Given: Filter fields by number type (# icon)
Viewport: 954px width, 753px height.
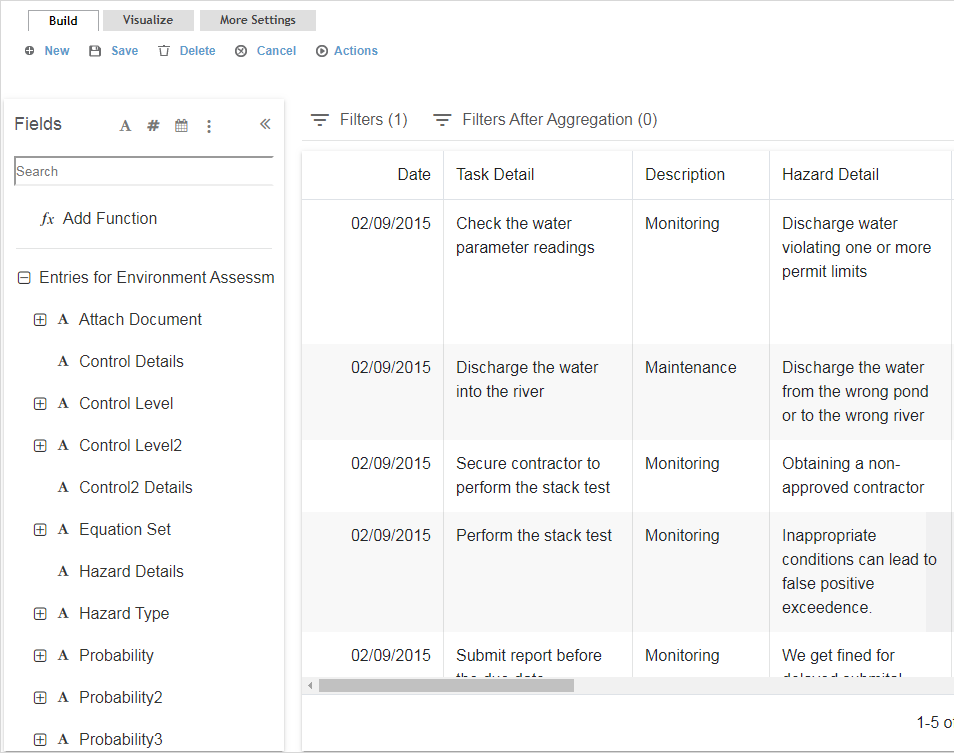Looking at the screenshot, I should (x=153, y=126).
